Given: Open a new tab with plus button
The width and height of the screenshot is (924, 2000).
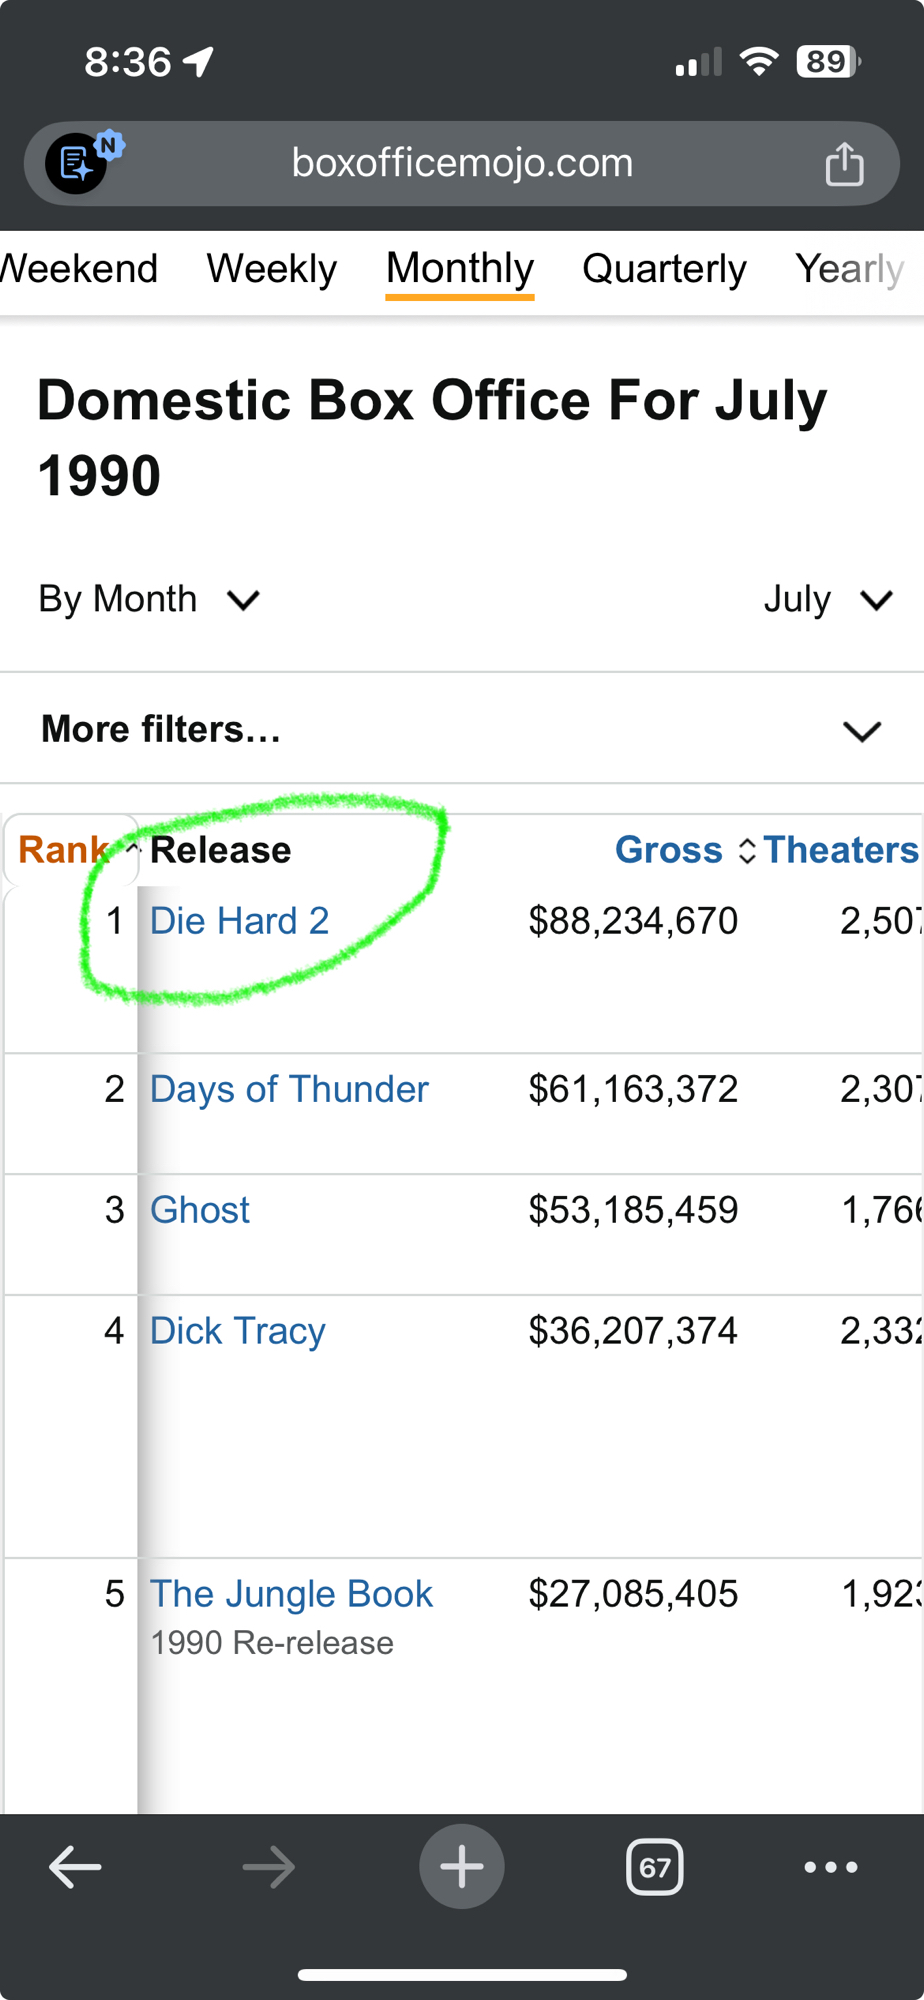Looking at the screenshot, I should click(461, 1867).
